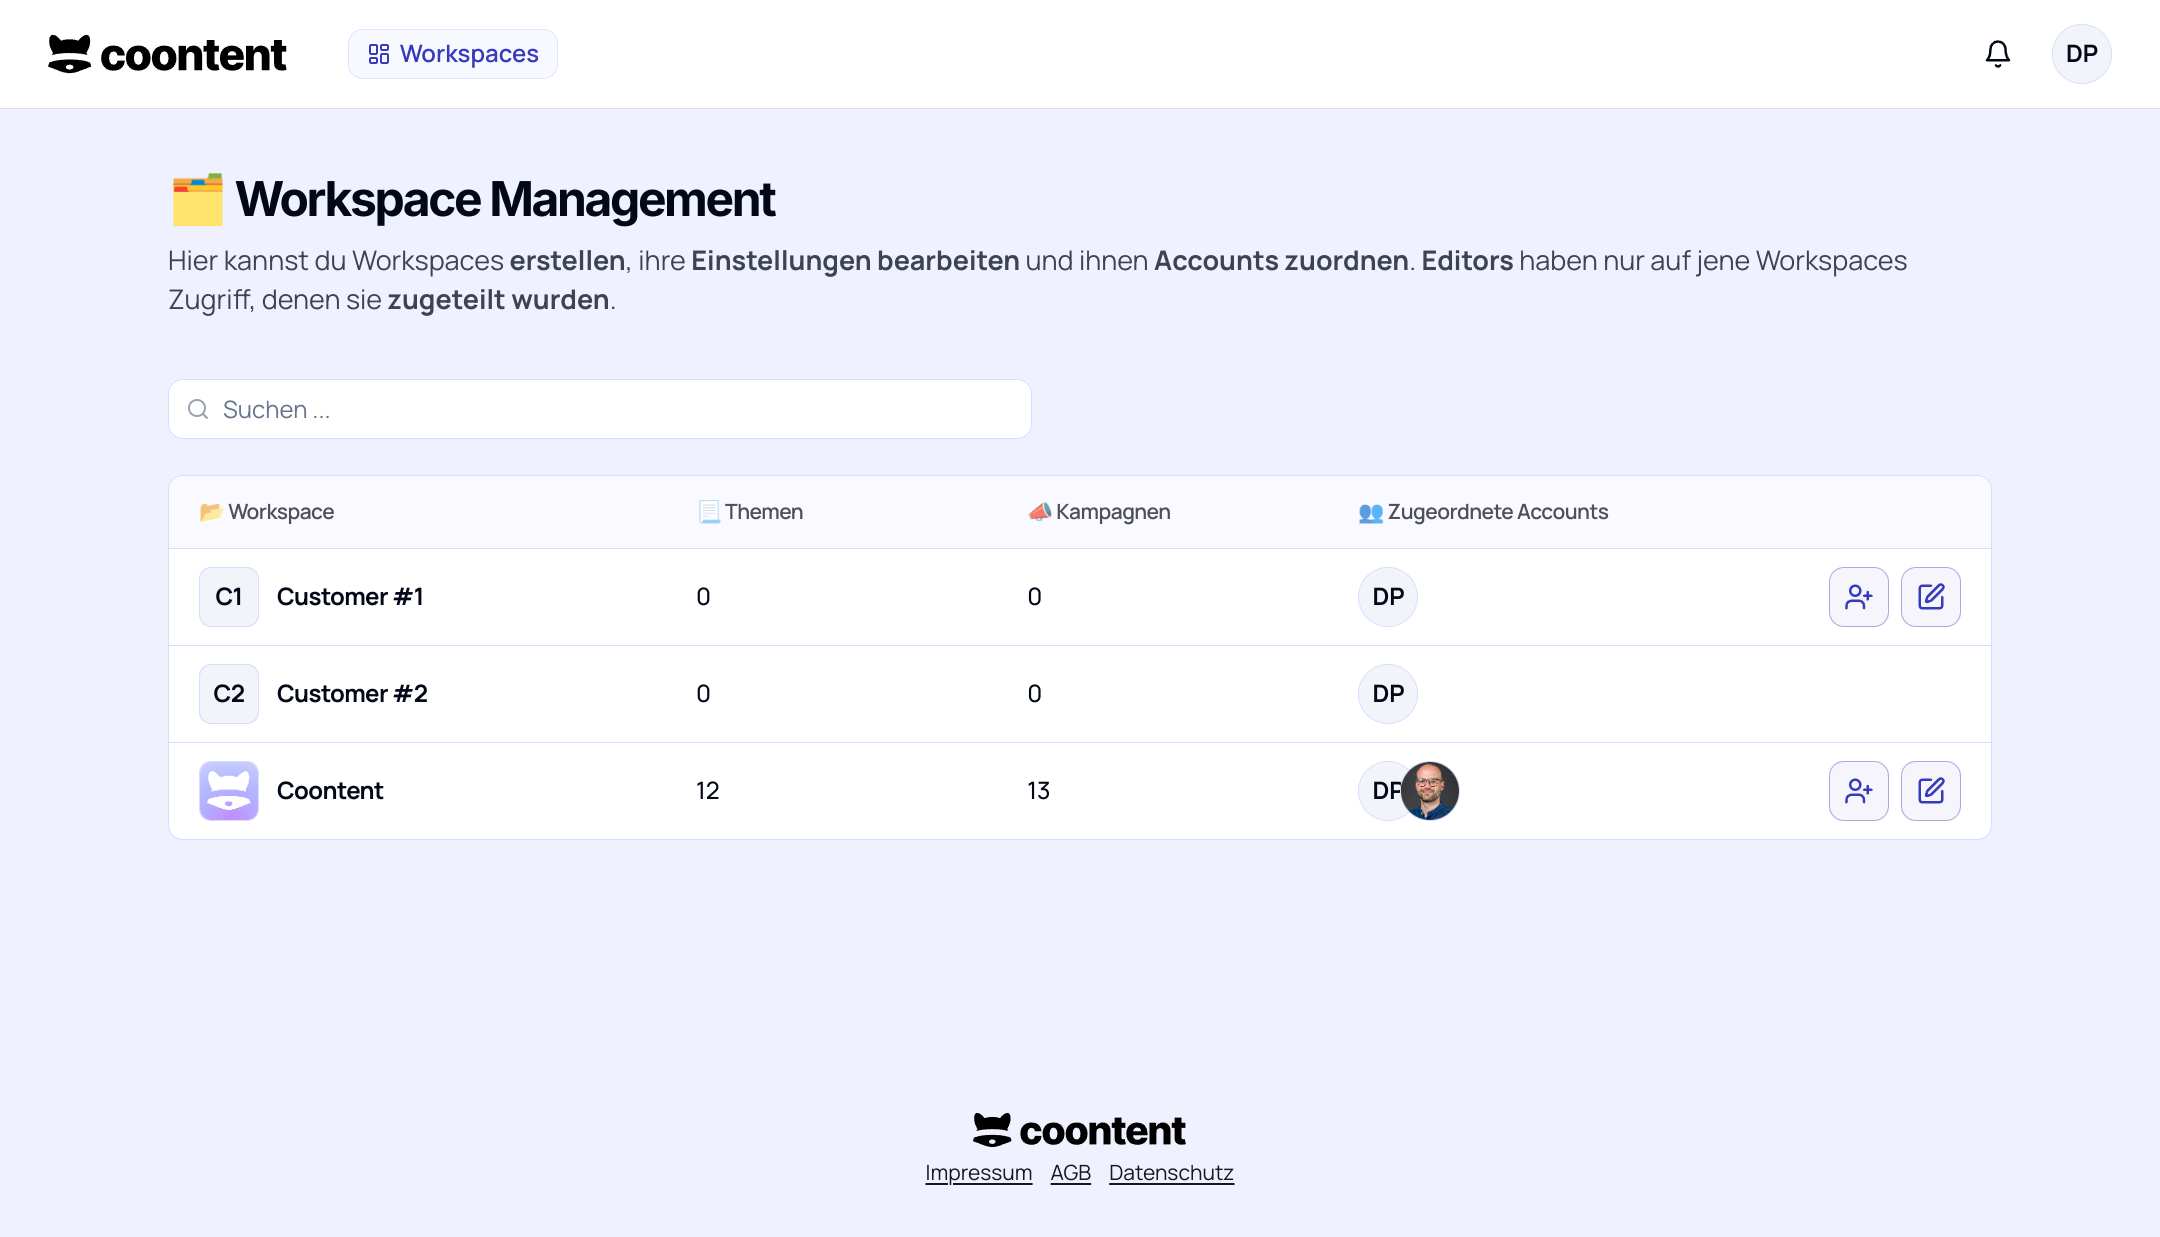Screen dimensions: 2160x1237
Task: Open the AGB footer link
Action: [x=1070, y=1173]
